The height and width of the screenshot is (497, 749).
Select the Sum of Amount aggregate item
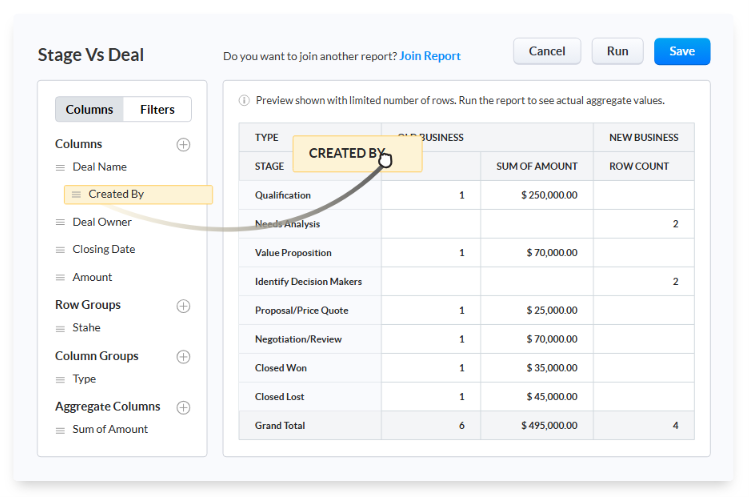[110, 429]
